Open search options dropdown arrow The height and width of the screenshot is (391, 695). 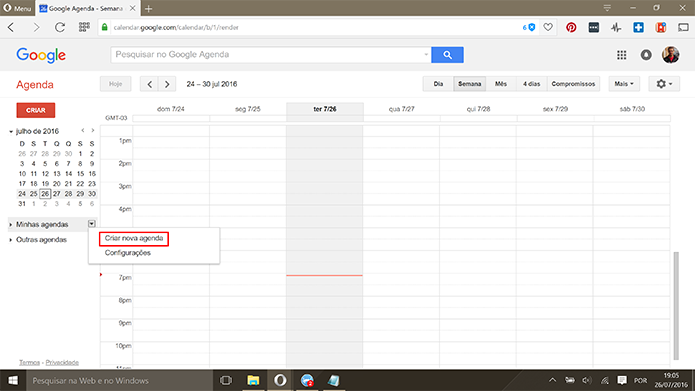tap(426, 55)
